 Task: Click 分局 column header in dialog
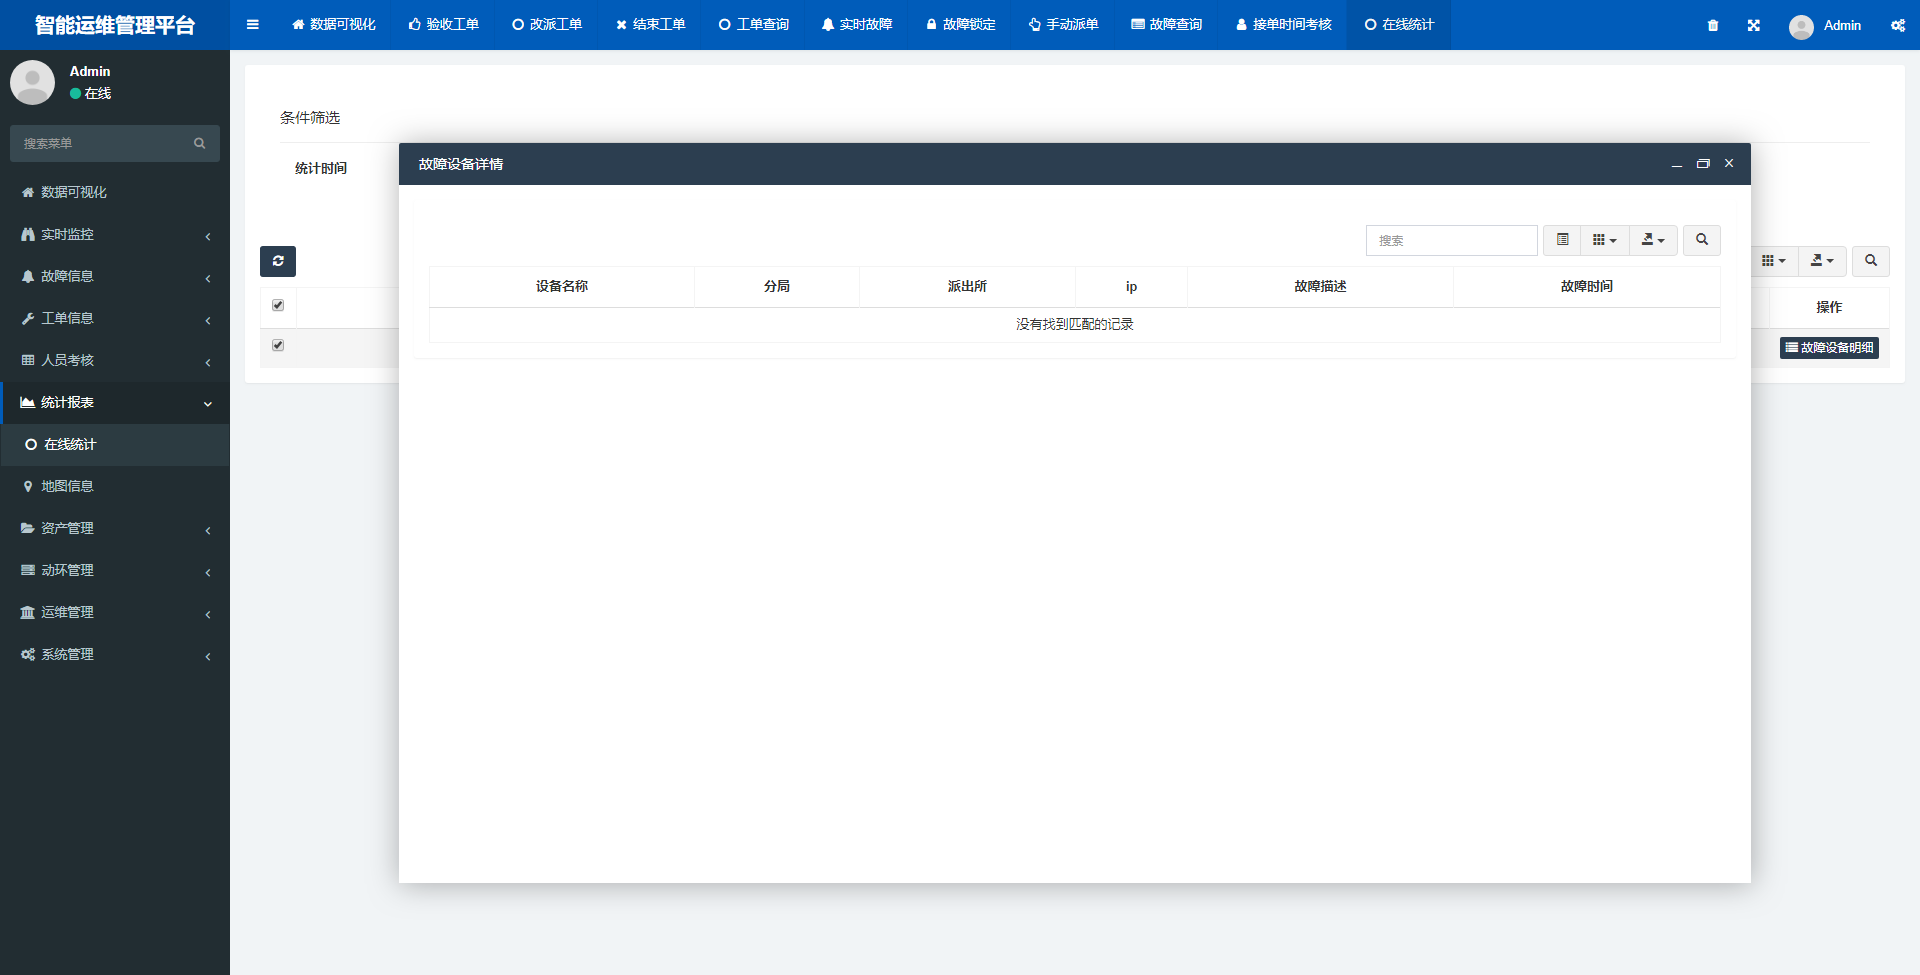[777, 287]
